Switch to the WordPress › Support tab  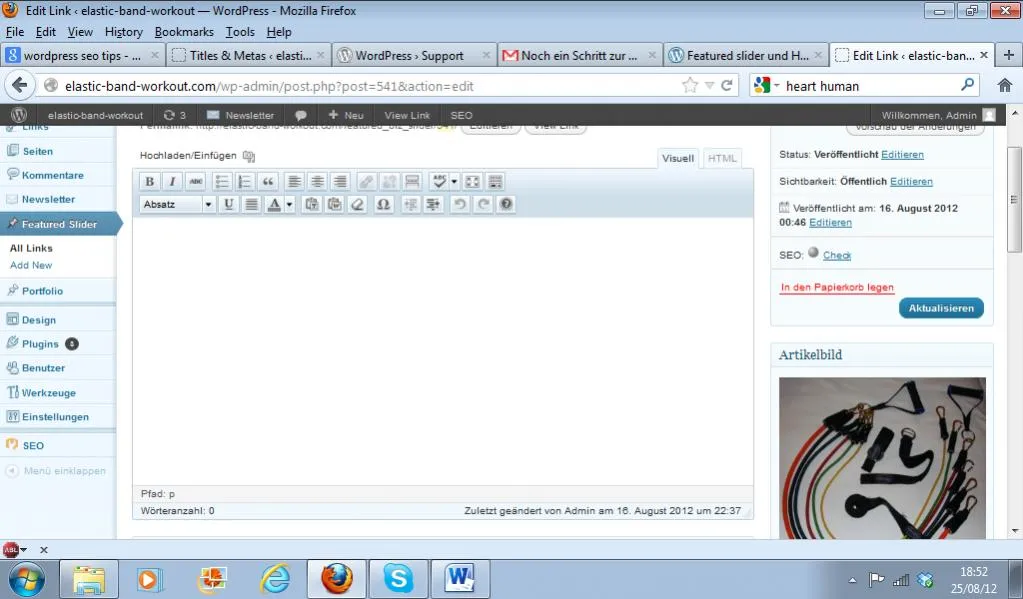point(414,56)
